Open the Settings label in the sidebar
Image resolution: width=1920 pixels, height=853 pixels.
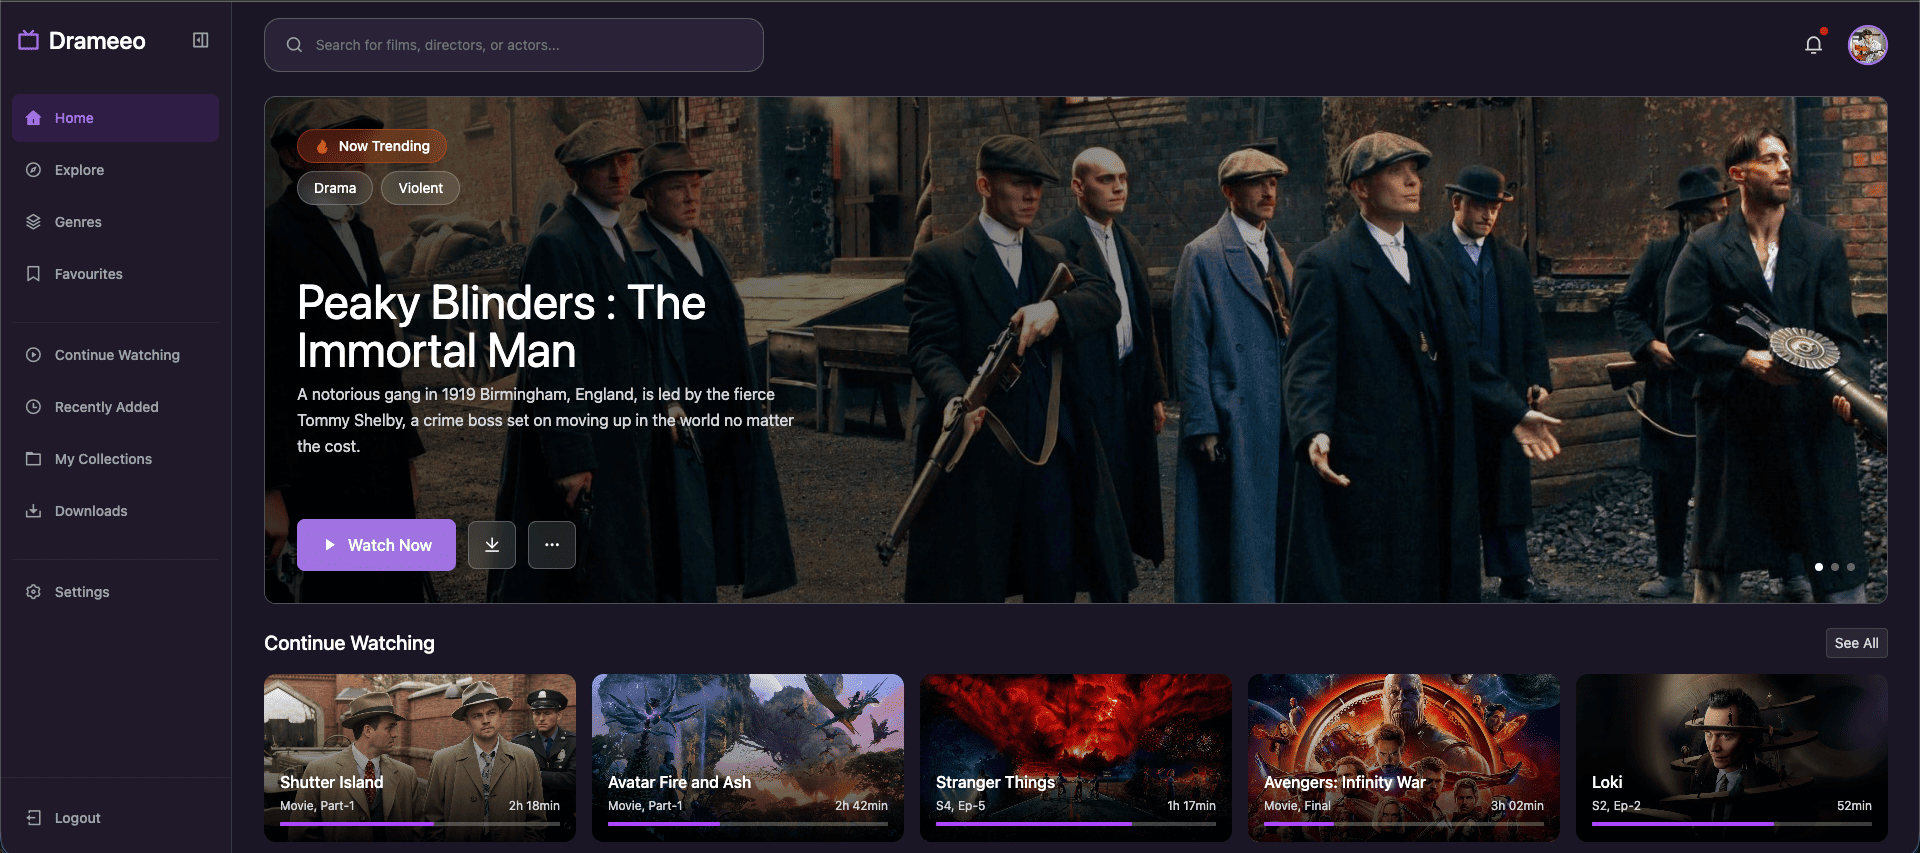click(82, 592)
